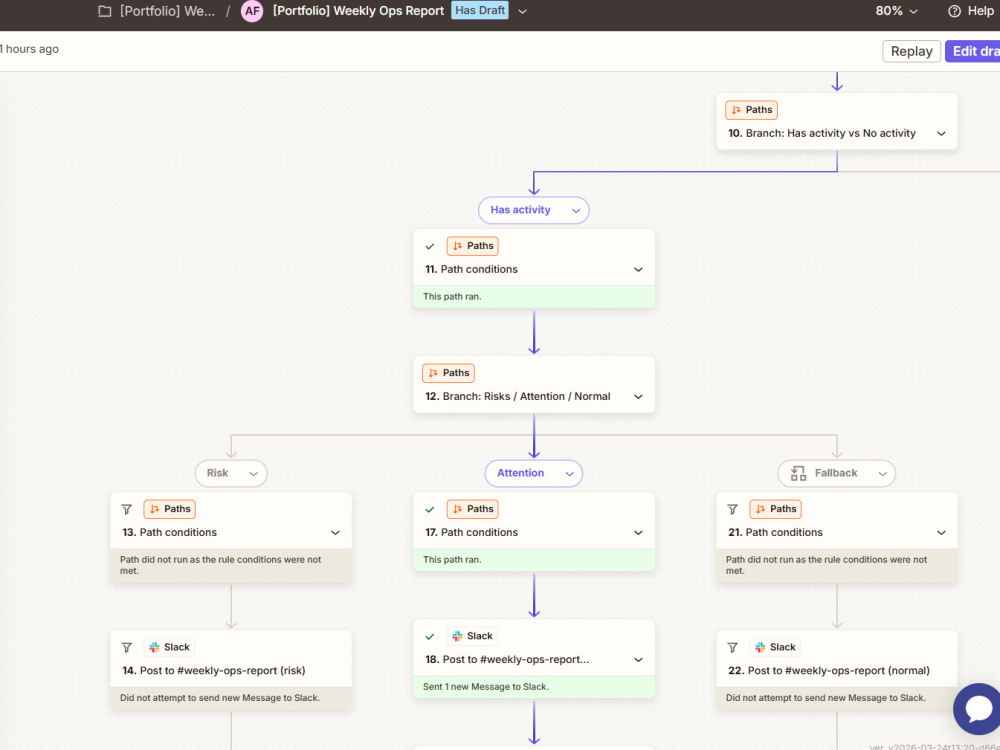Open the dropdown beside the Has Draft badge
Viewport: 1000px width, 750px height.
(522, 11)
